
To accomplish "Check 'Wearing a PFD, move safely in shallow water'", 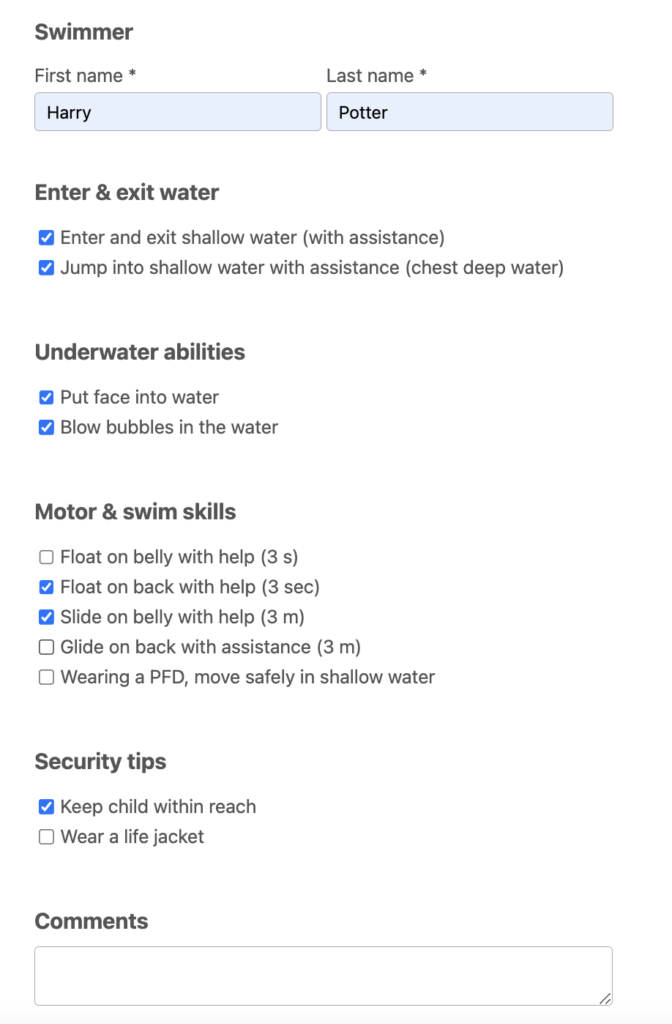I will click(x=46, y=677).
